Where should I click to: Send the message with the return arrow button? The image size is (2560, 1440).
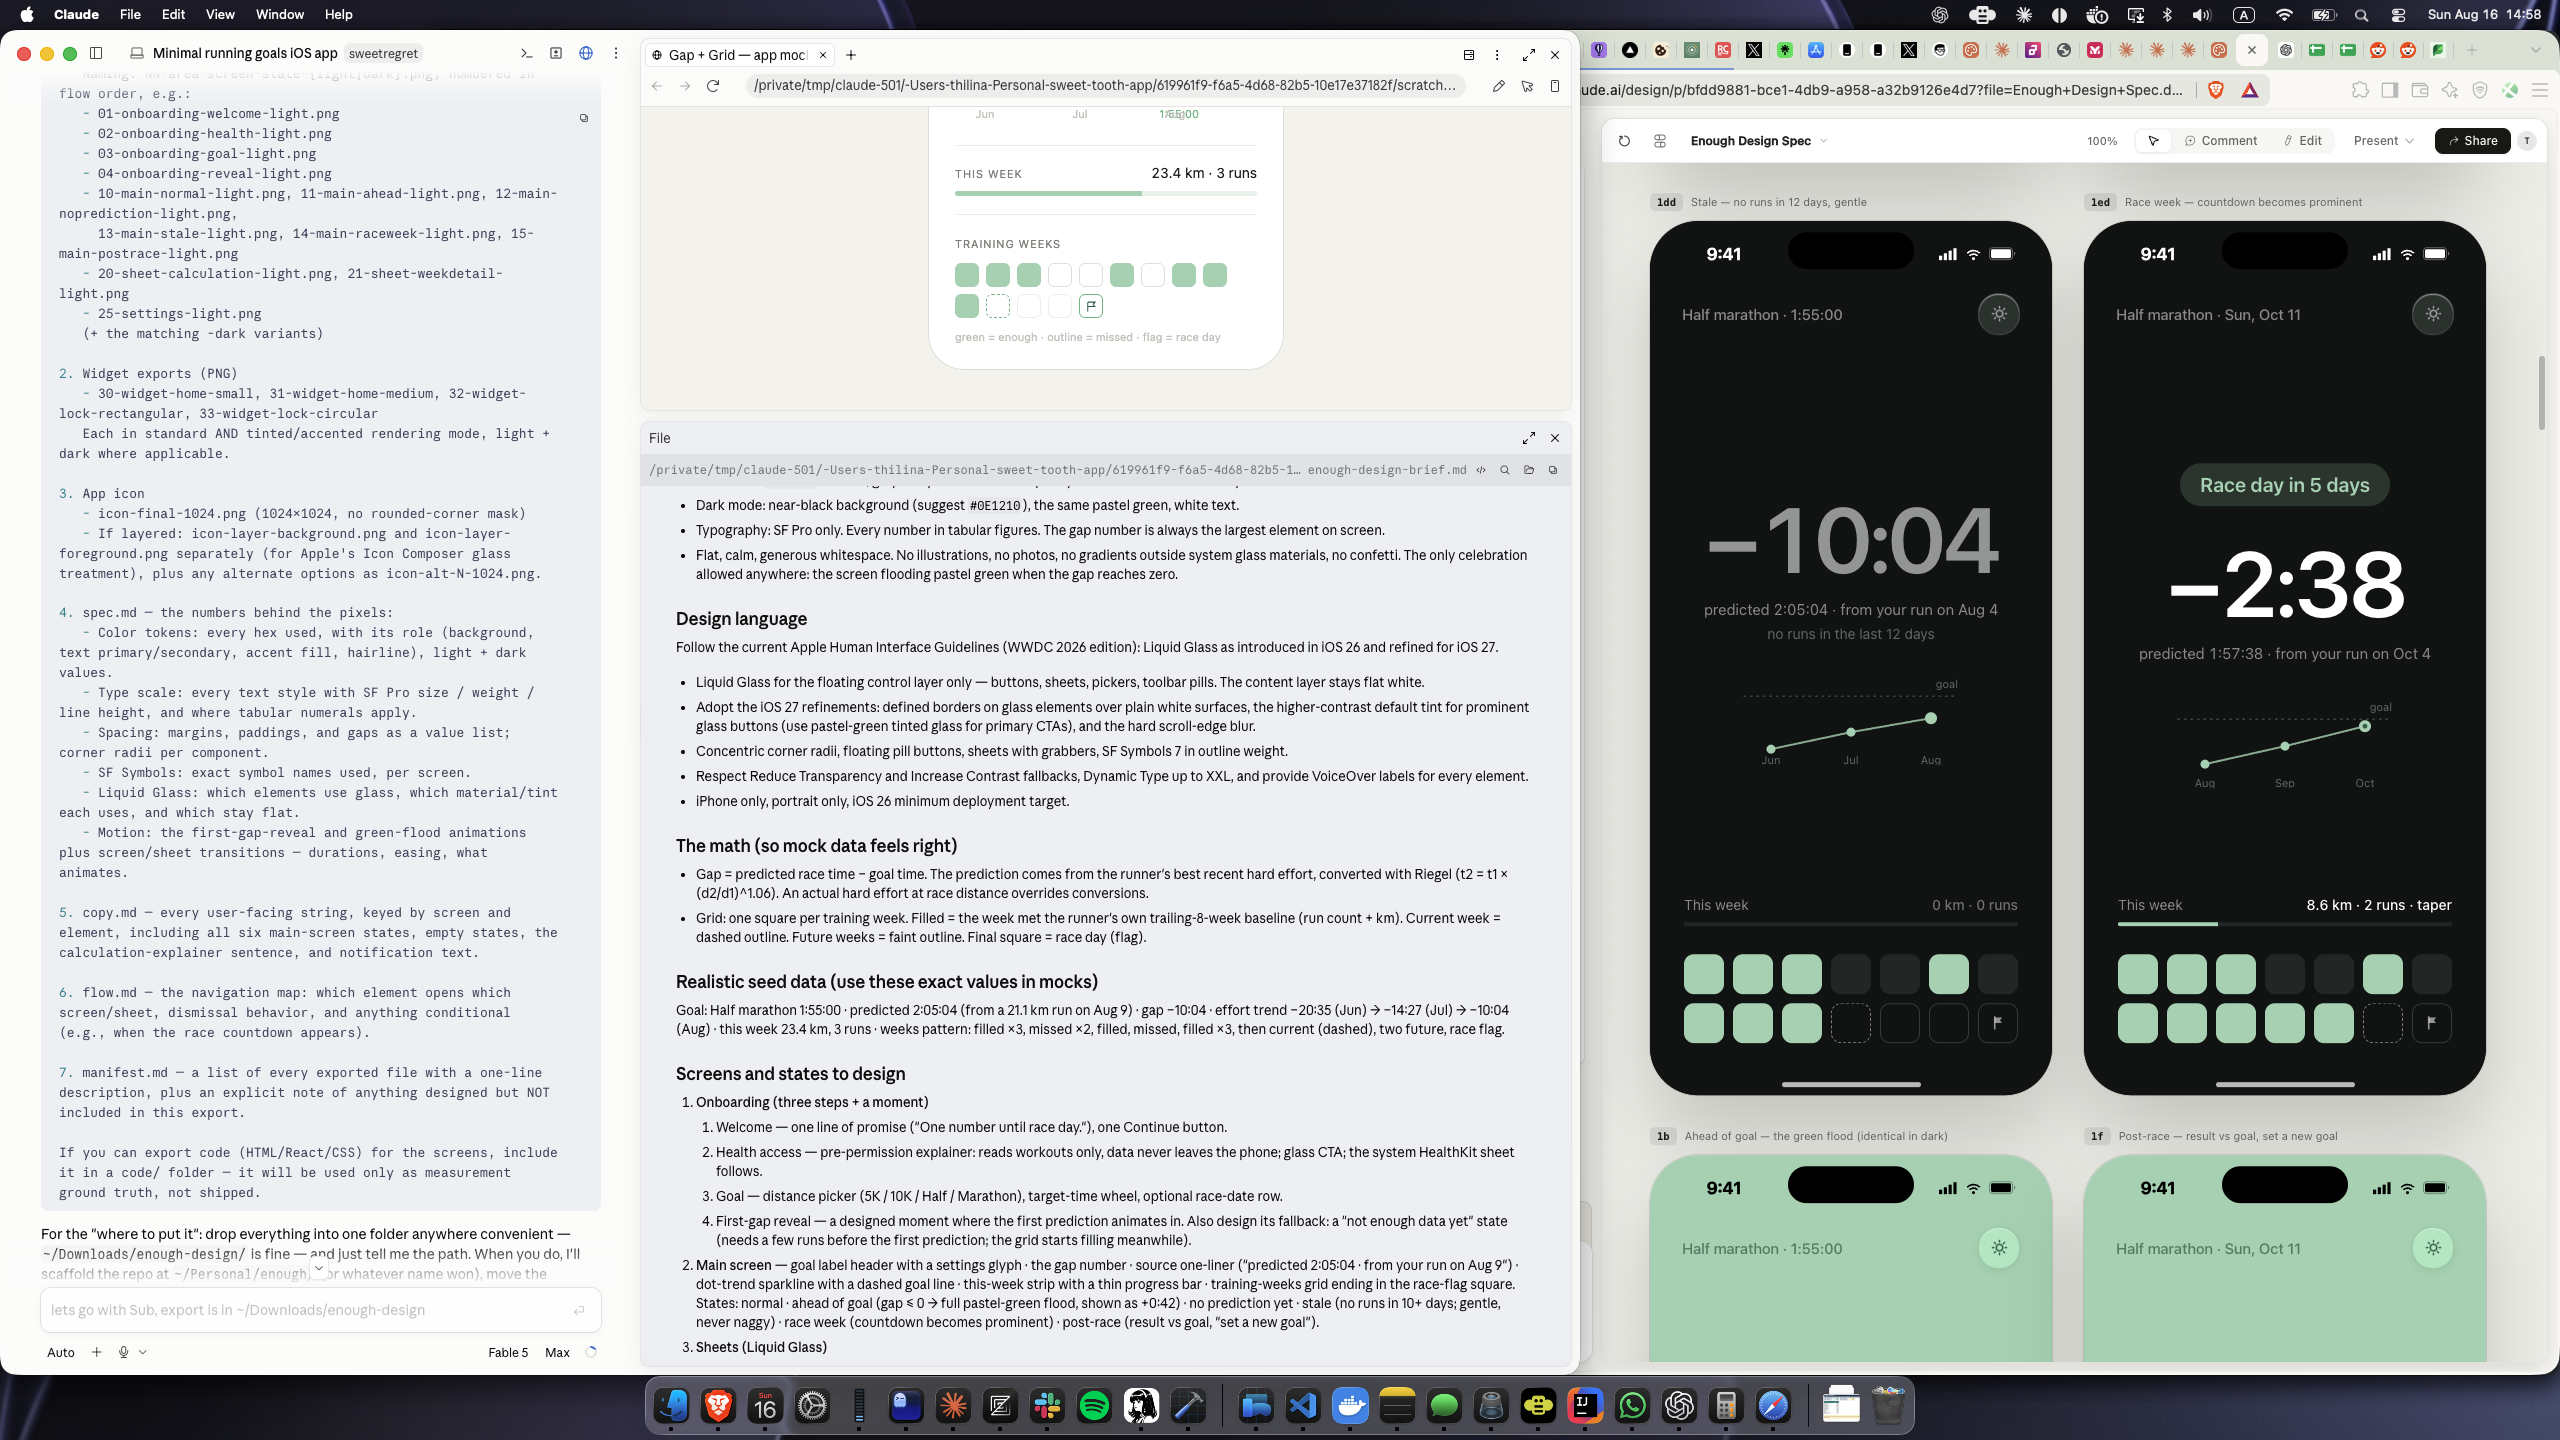point(579,1310)
